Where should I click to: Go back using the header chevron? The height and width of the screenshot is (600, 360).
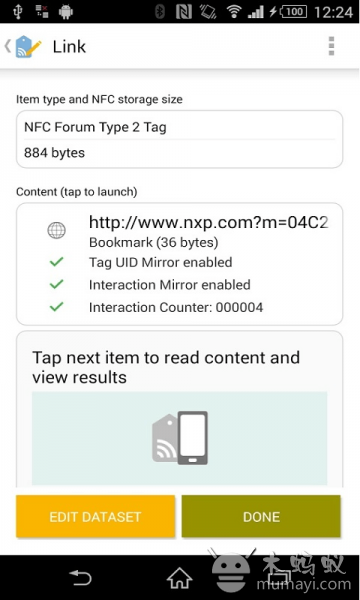coord(8,46)
